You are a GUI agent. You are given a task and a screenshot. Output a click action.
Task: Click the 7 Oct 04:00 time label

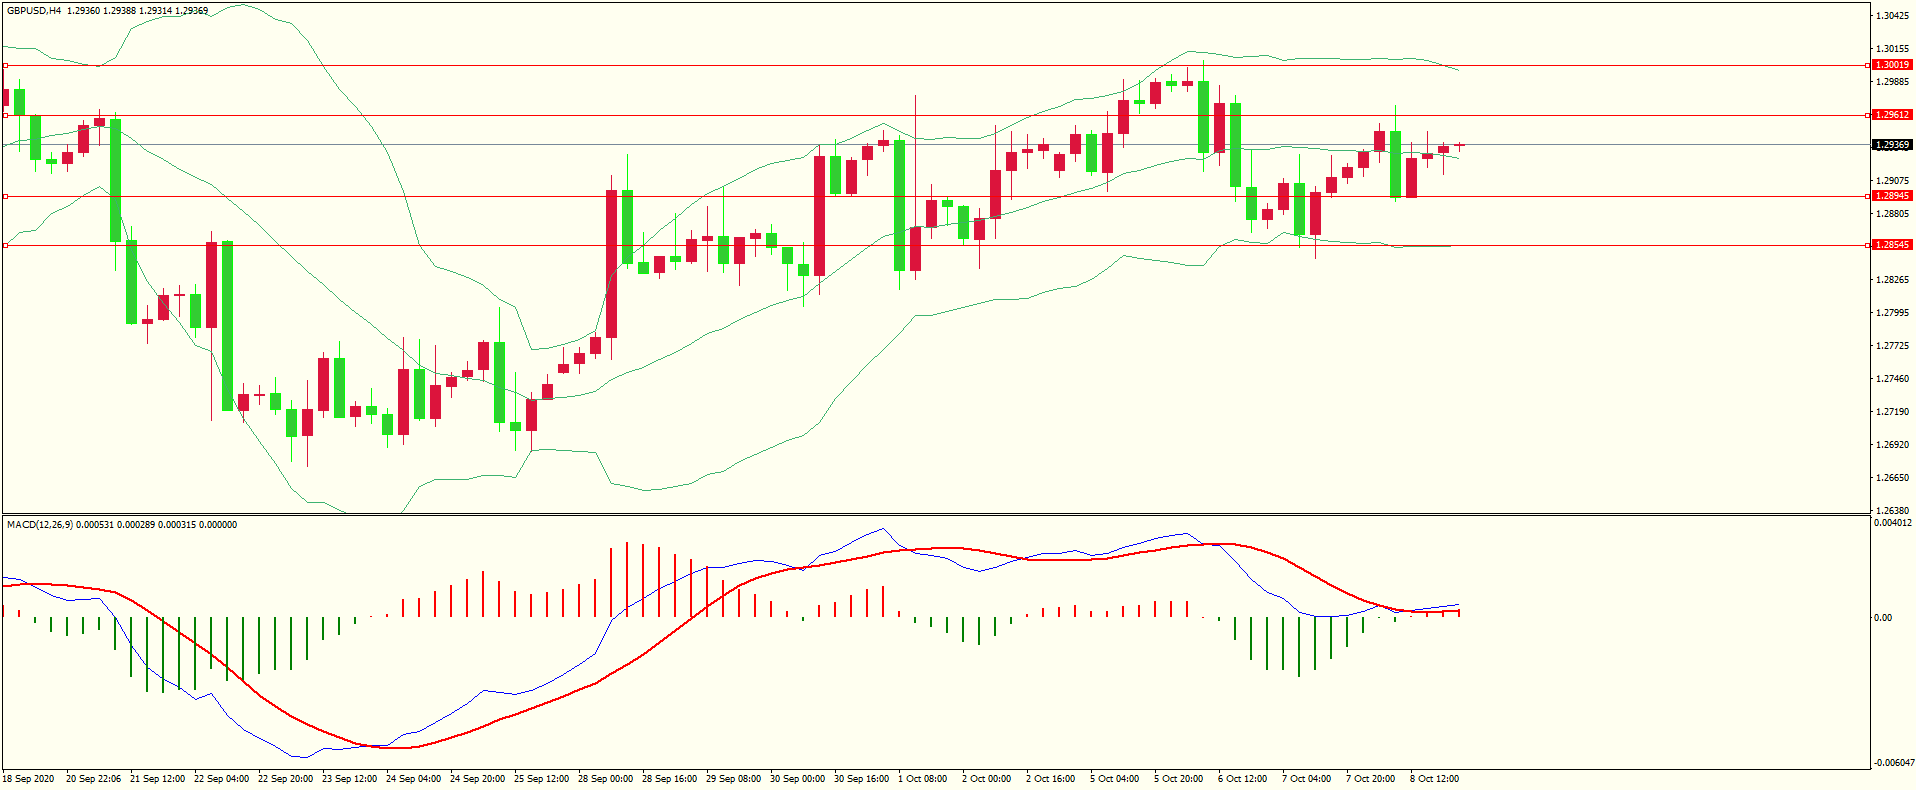tap(1307, 779)
